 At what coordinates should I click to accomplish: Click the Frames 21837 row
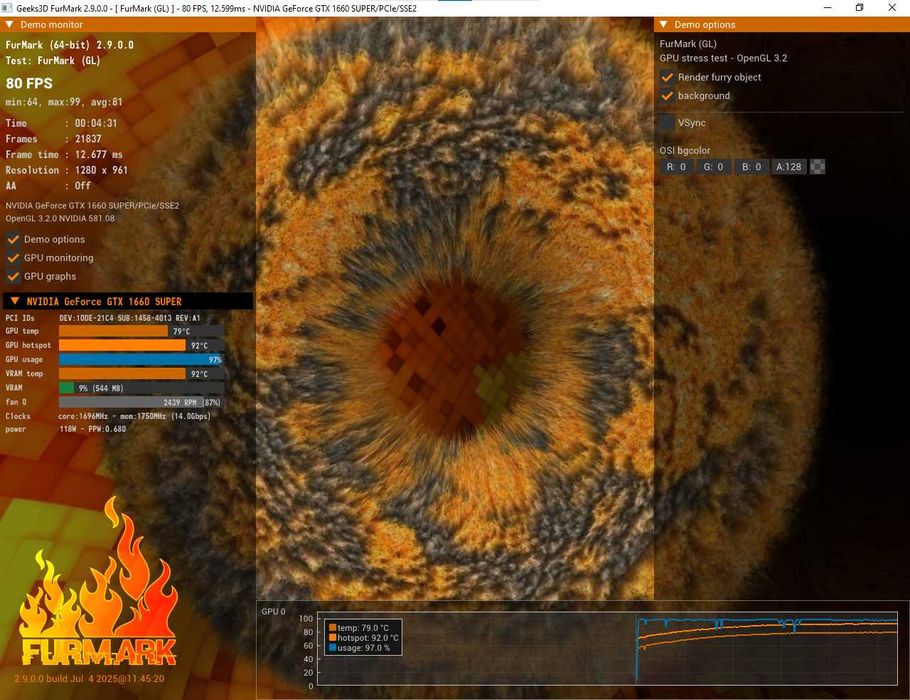pyautogui.click(x=53, y=139)
